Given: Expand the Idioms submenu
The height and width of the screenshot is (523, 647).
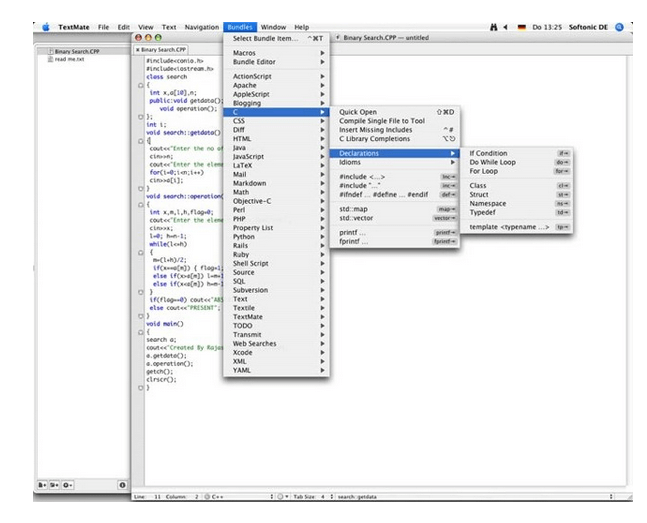Looking at the screenshot, I should click(395, 162).
